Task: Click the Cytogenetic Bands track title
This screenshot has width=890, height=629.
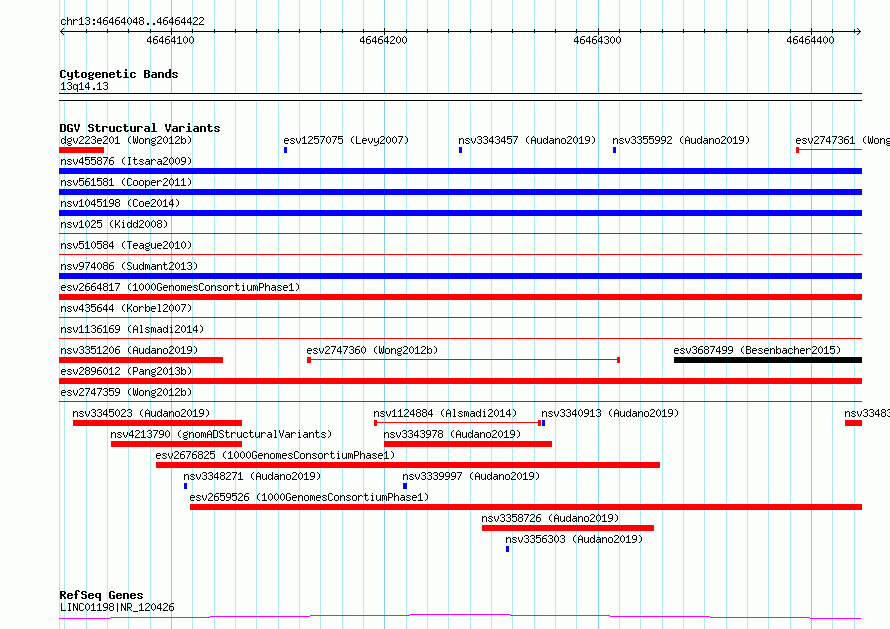Action: [119, 74]
